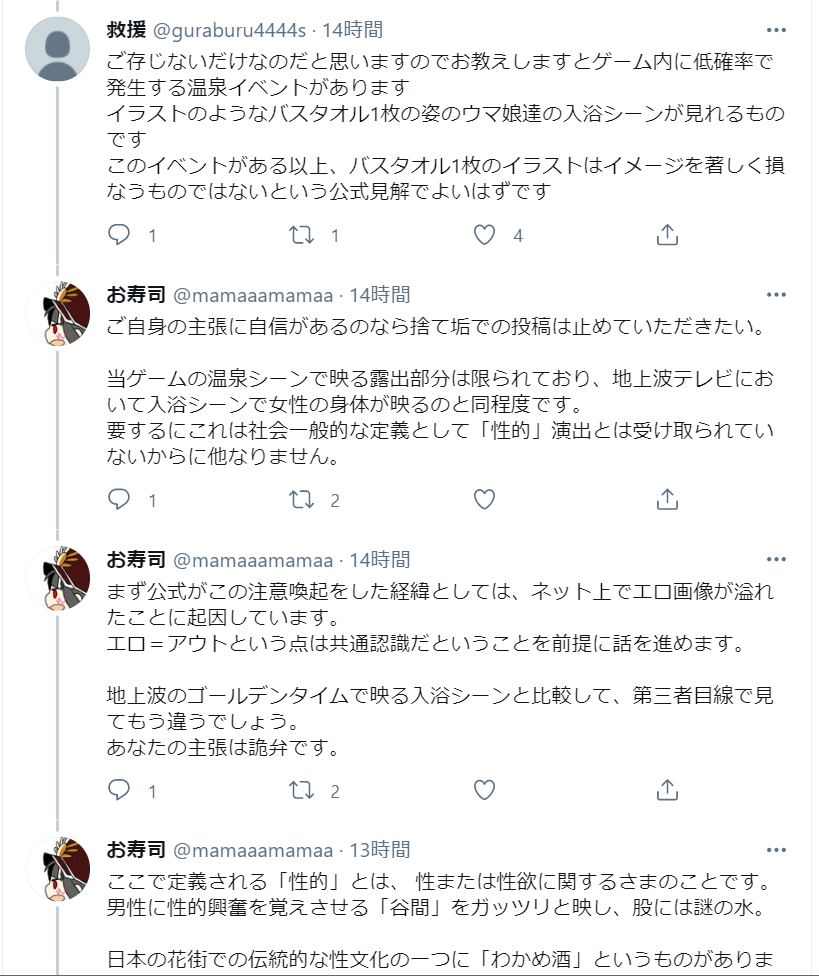Open more menu on second お寿司 tweet
Image resolution: width=819 pixels, height=976 pixels.
tap(776, 559)
